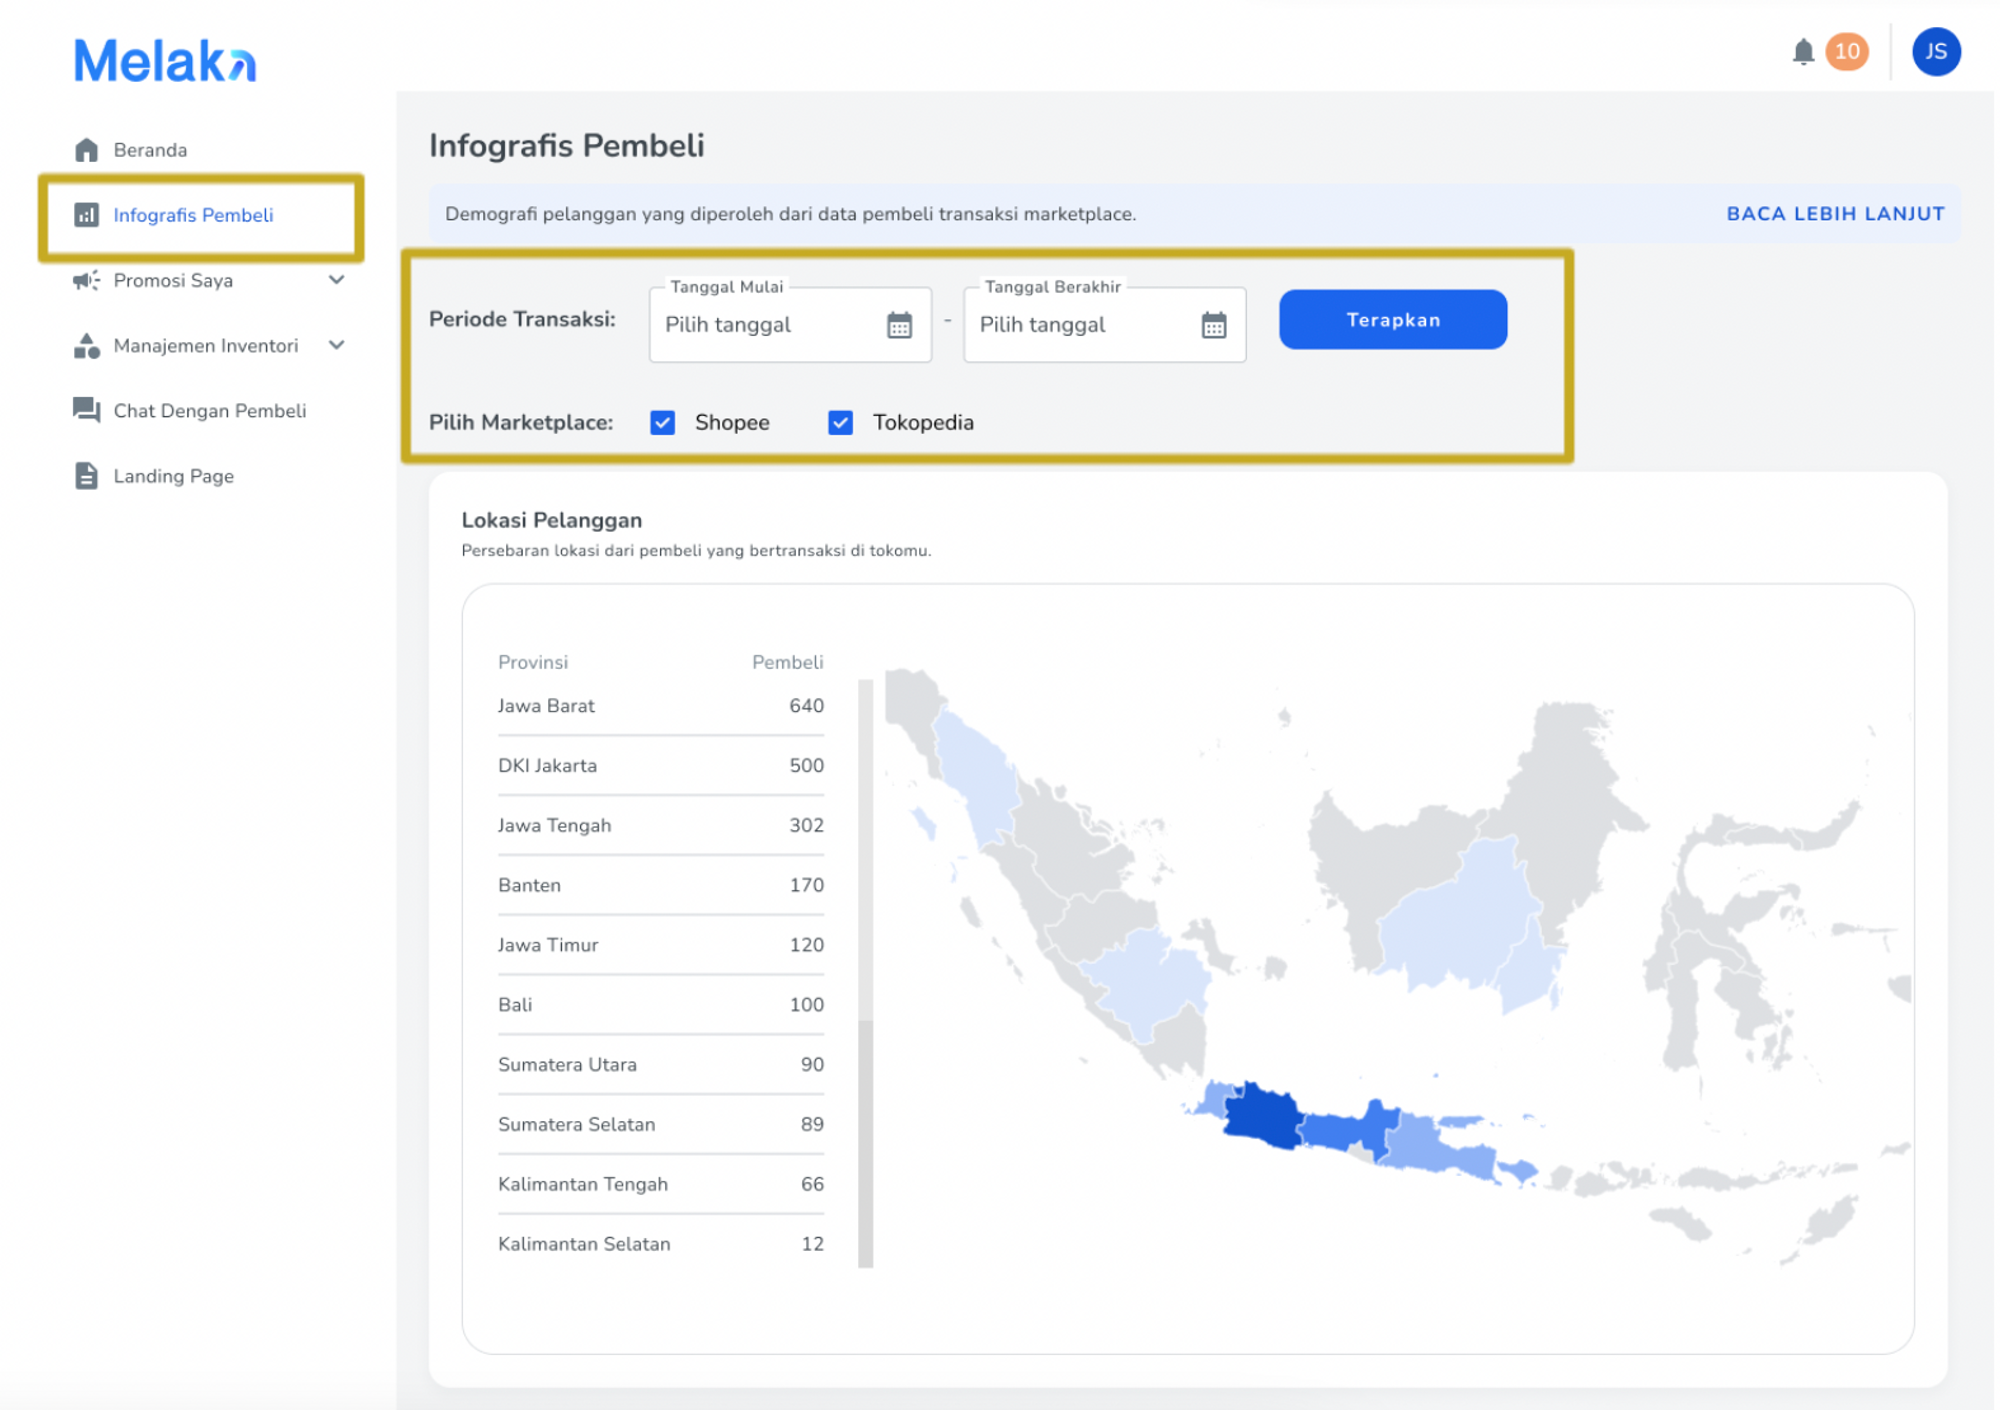Click the Provinsi column header
The width and height of the screenshot is (2000, 1410).
(x=533, y=662)
